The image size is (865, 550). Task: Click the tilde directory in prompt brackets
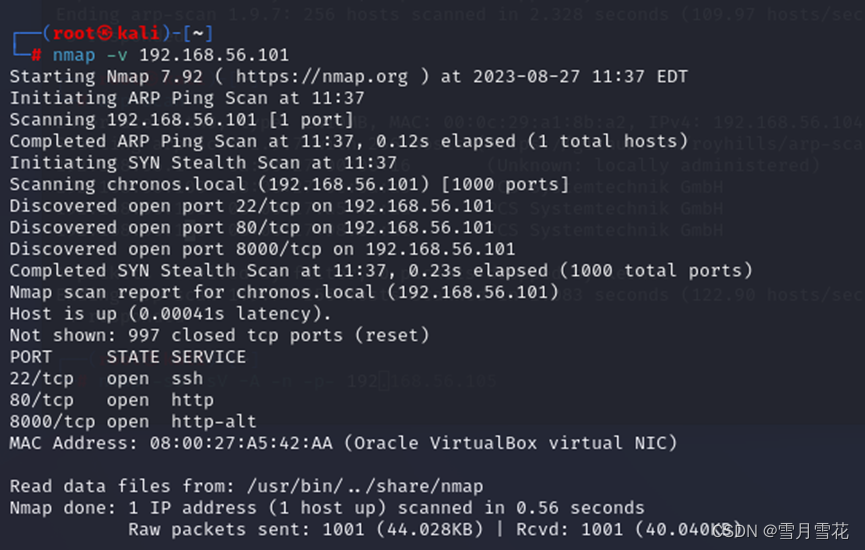tap(197, 34)
